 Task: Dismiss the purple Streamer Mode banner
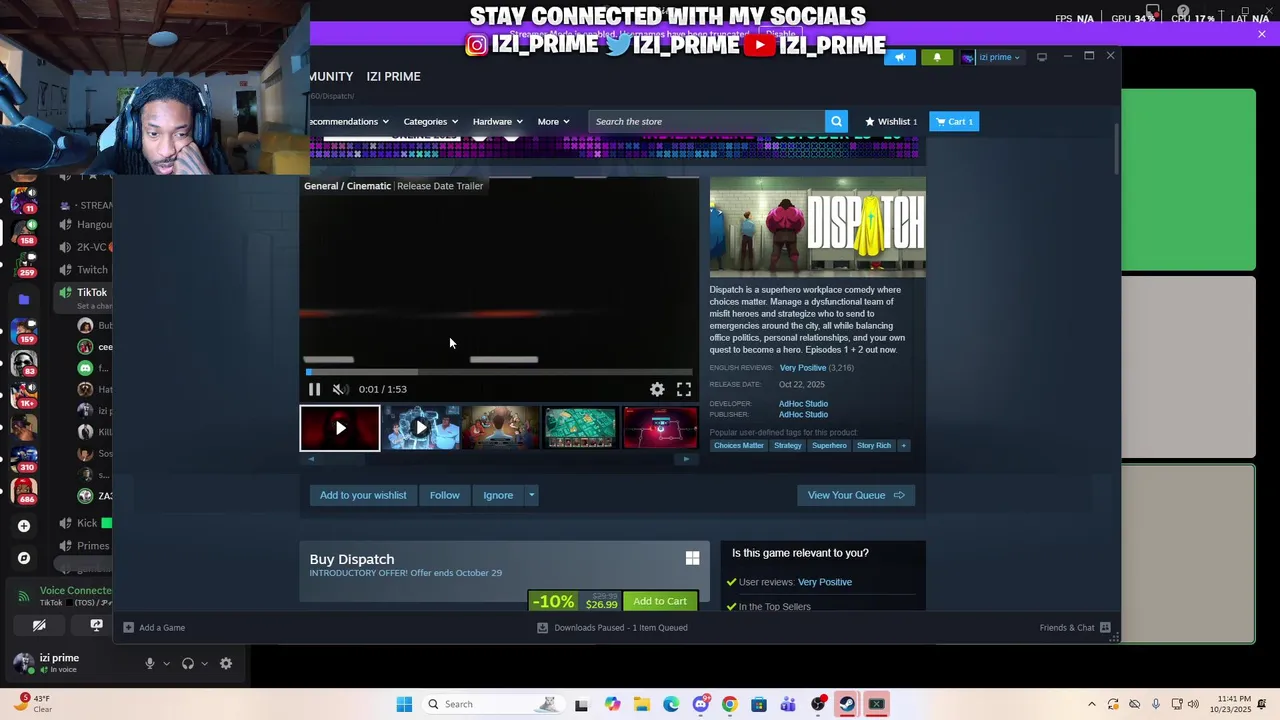[1262, 34]
